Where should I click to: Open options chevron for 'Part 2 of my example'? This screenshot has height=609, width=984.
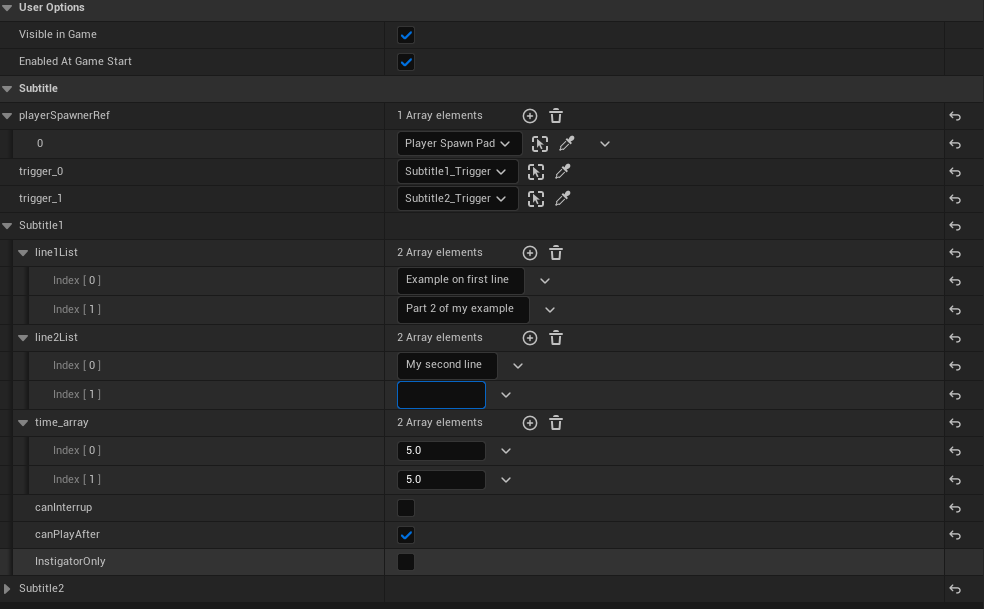(550, 310)
